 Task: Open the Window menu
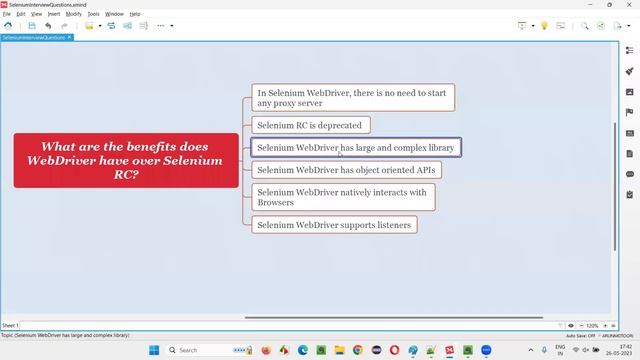click(114, 14)
